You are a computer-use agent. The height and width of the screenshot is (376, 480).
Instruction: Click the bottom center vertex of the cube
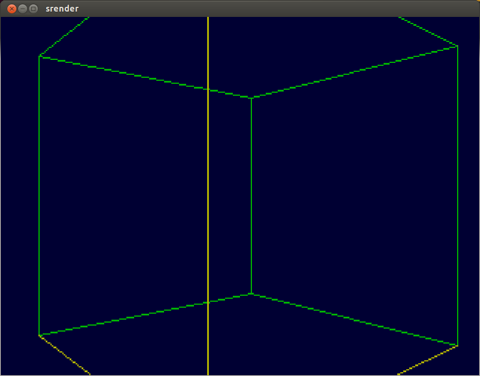(251, 294)
